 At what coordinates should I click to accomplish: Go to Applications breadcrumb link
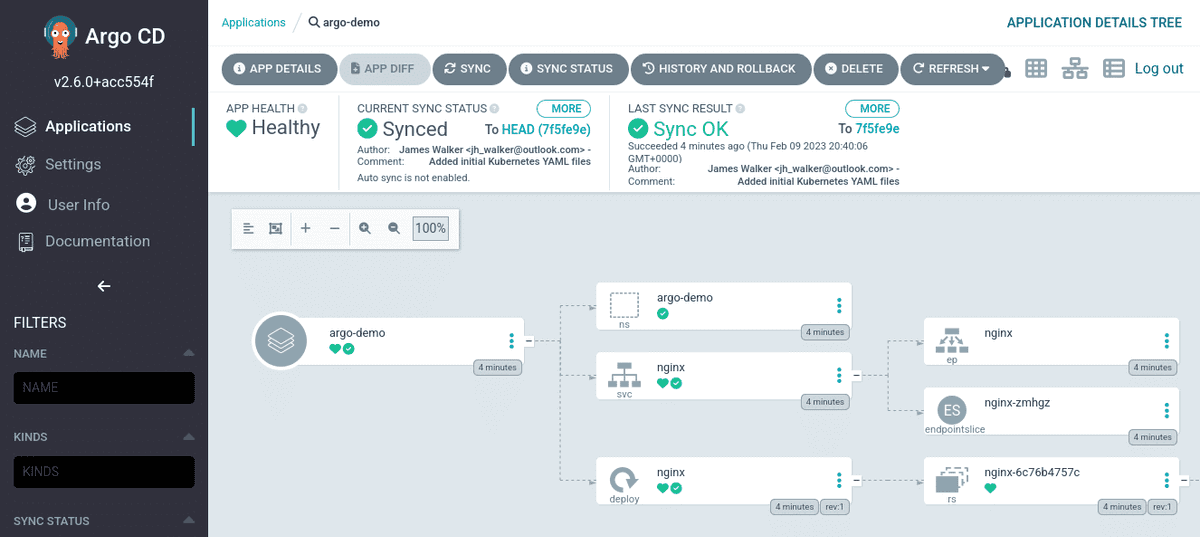(x=253, y=22)
